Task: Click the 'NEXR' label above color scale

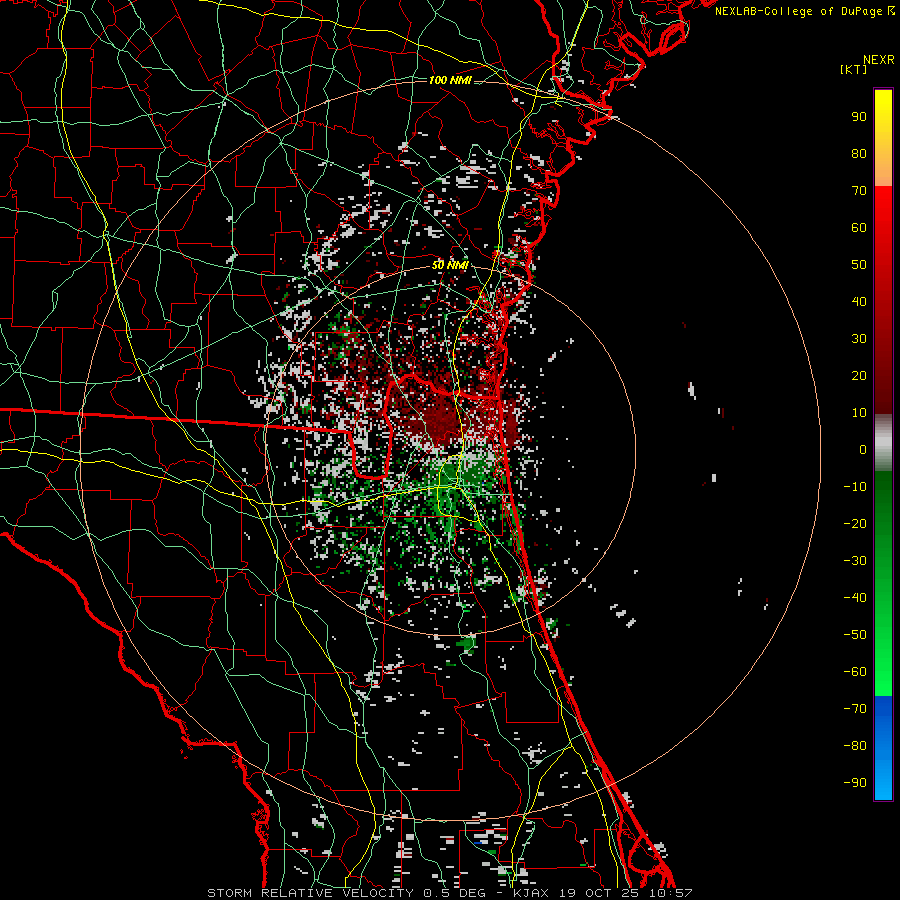Action: [x=879, y=60]
